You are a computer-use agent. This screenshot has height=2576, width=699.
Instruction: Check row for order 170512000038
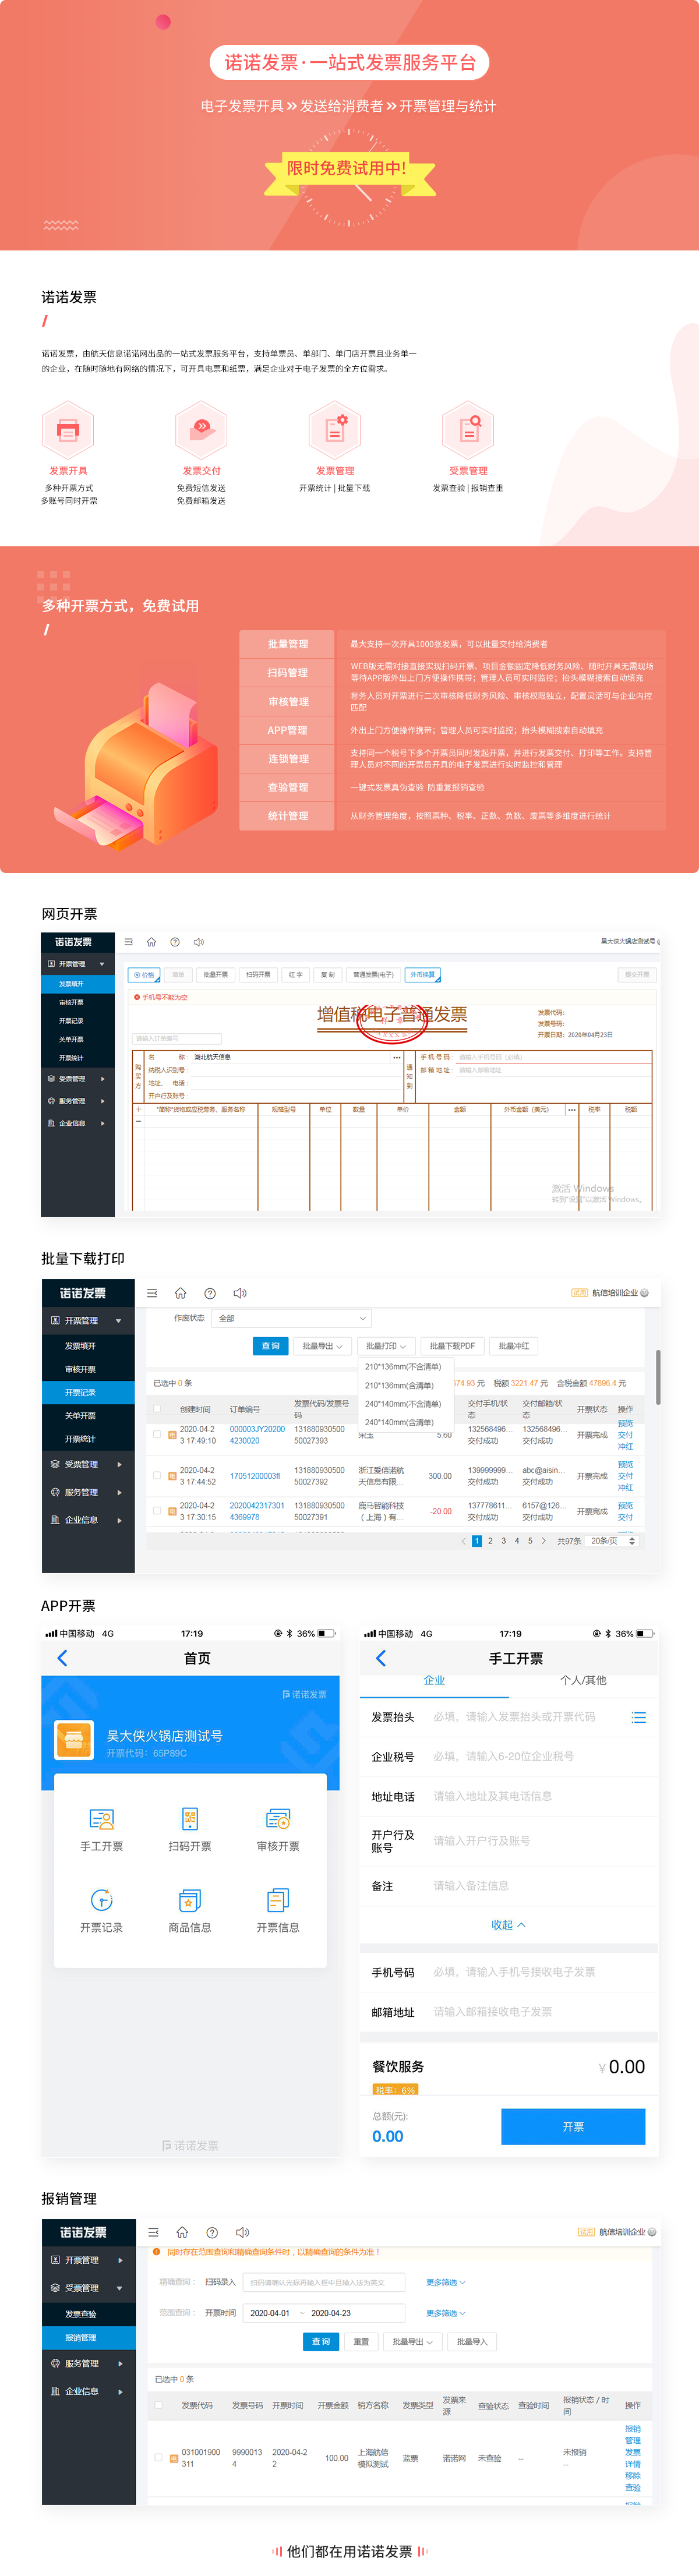point(157,1476)
